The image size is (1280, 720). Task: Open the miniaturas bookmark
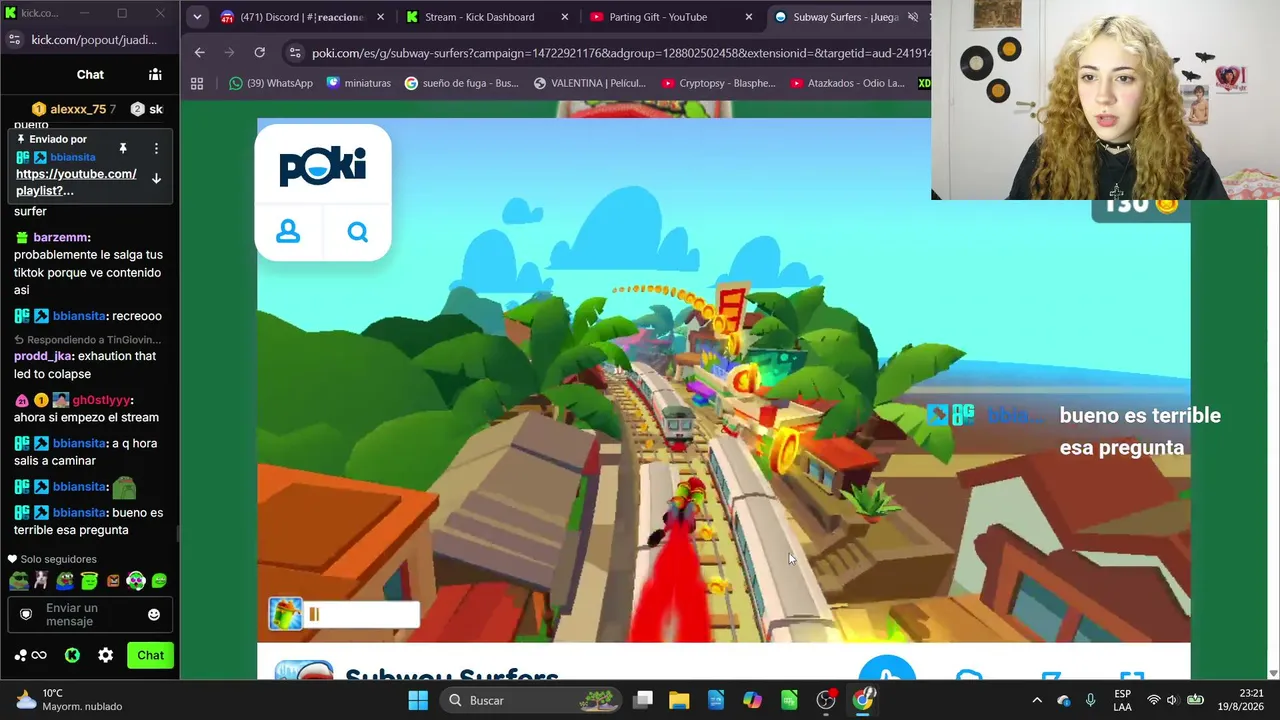pyautogui.click(x=359, y=83)
